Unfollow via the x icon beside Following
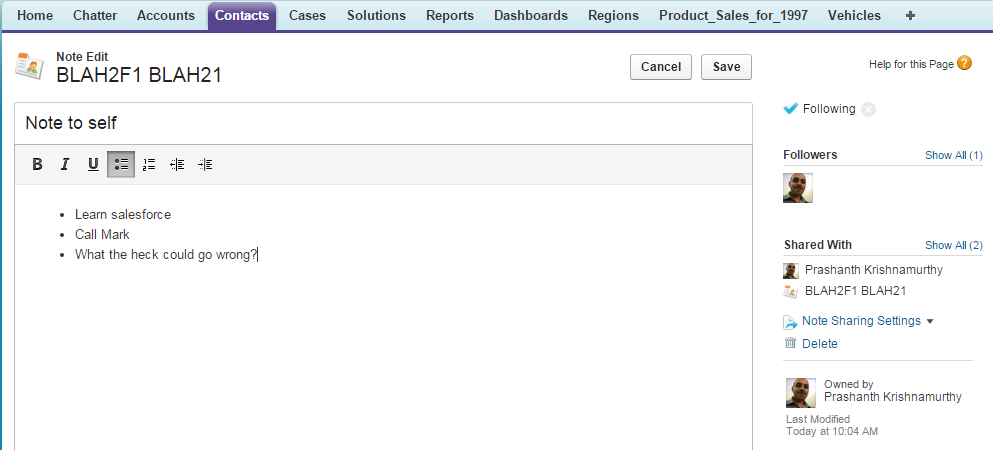The height and width of the screenshot is (450, 993). (869, 109)
